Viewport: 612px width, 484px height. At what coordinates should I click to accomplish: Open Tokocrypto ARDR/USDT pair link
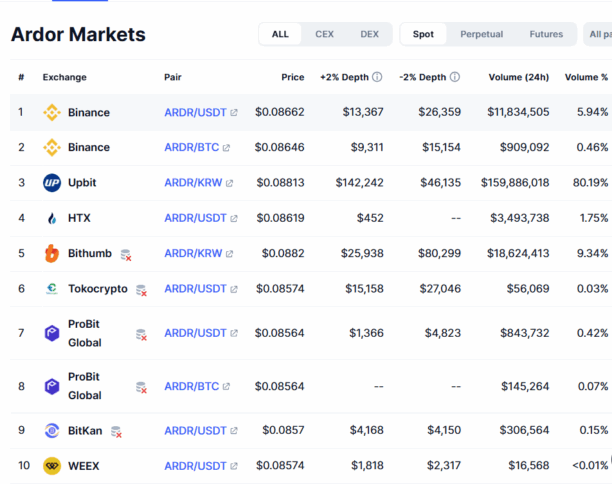195,288
